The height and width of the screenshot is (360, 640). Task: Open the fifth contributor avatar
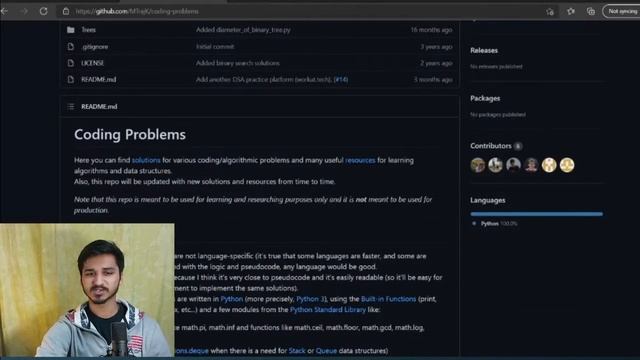tap(549, 165)
